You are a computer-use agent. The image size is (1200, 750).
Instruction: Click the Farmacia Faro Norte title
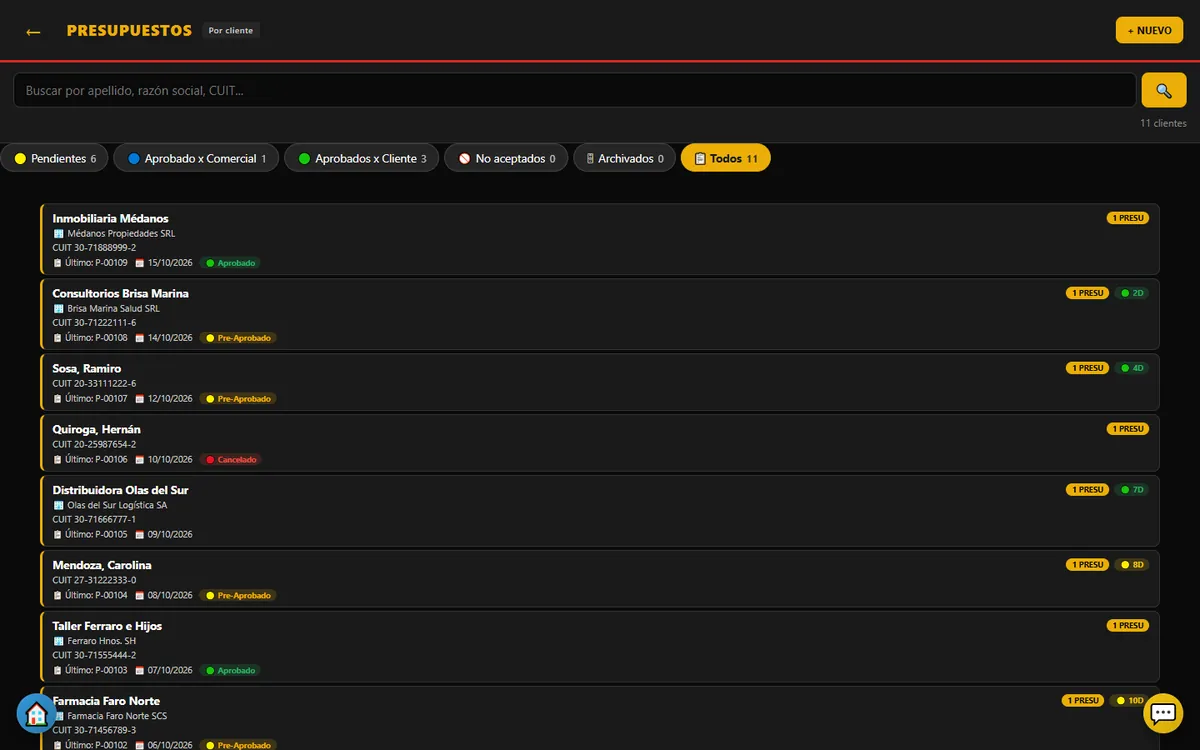[x=106, y=701]
